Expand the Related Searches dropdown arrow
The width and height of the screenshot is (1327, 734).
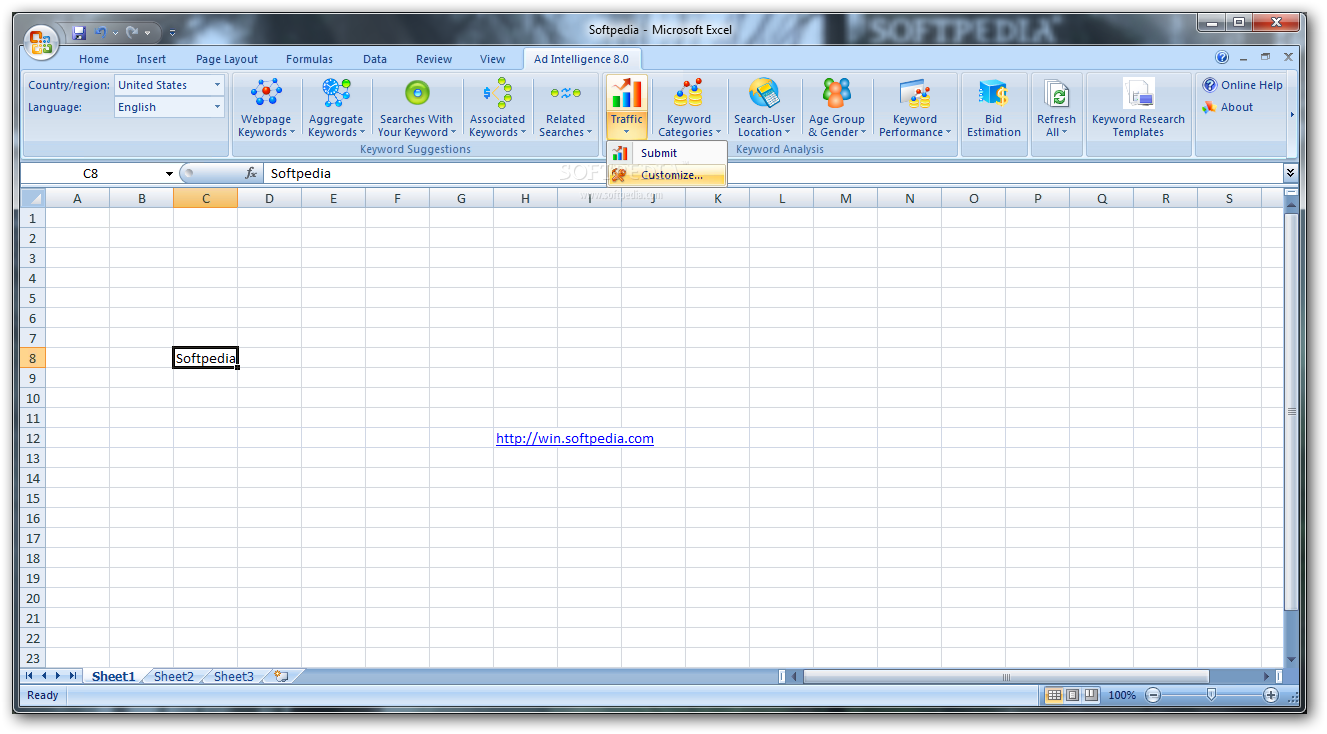click(x=589, y=132)
